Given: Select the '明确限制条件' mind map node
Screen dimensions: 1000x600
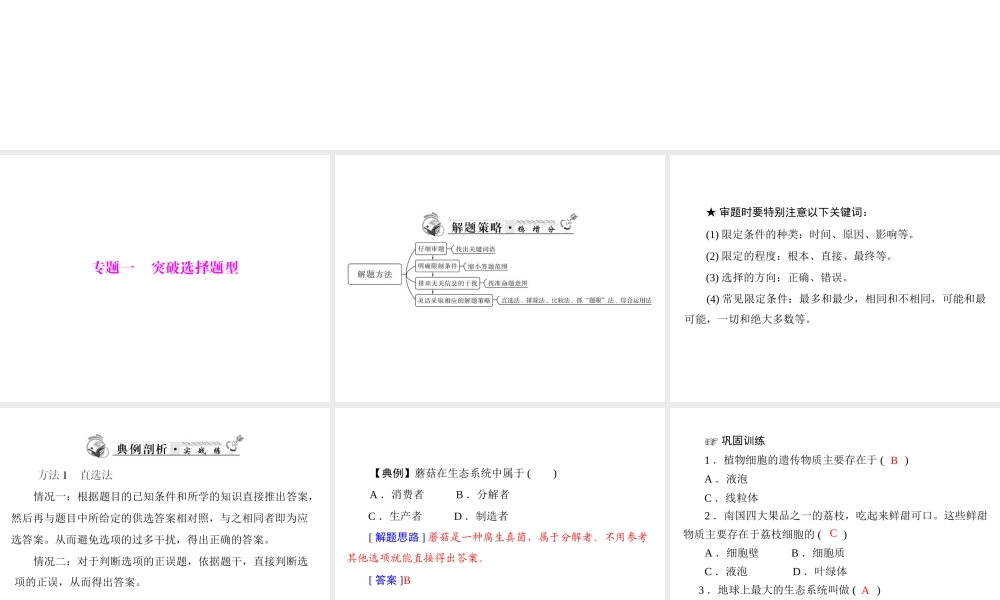Looking at the screenshot, I should click(438, 266).
